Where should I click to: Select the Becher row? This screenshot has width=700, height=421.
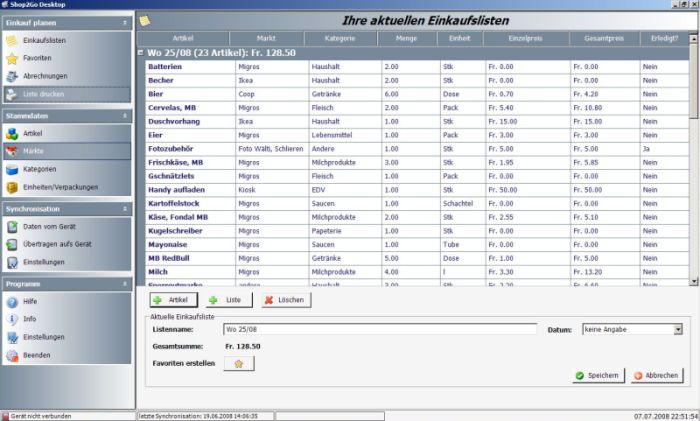pyautogui.click(x=417, y=80)
